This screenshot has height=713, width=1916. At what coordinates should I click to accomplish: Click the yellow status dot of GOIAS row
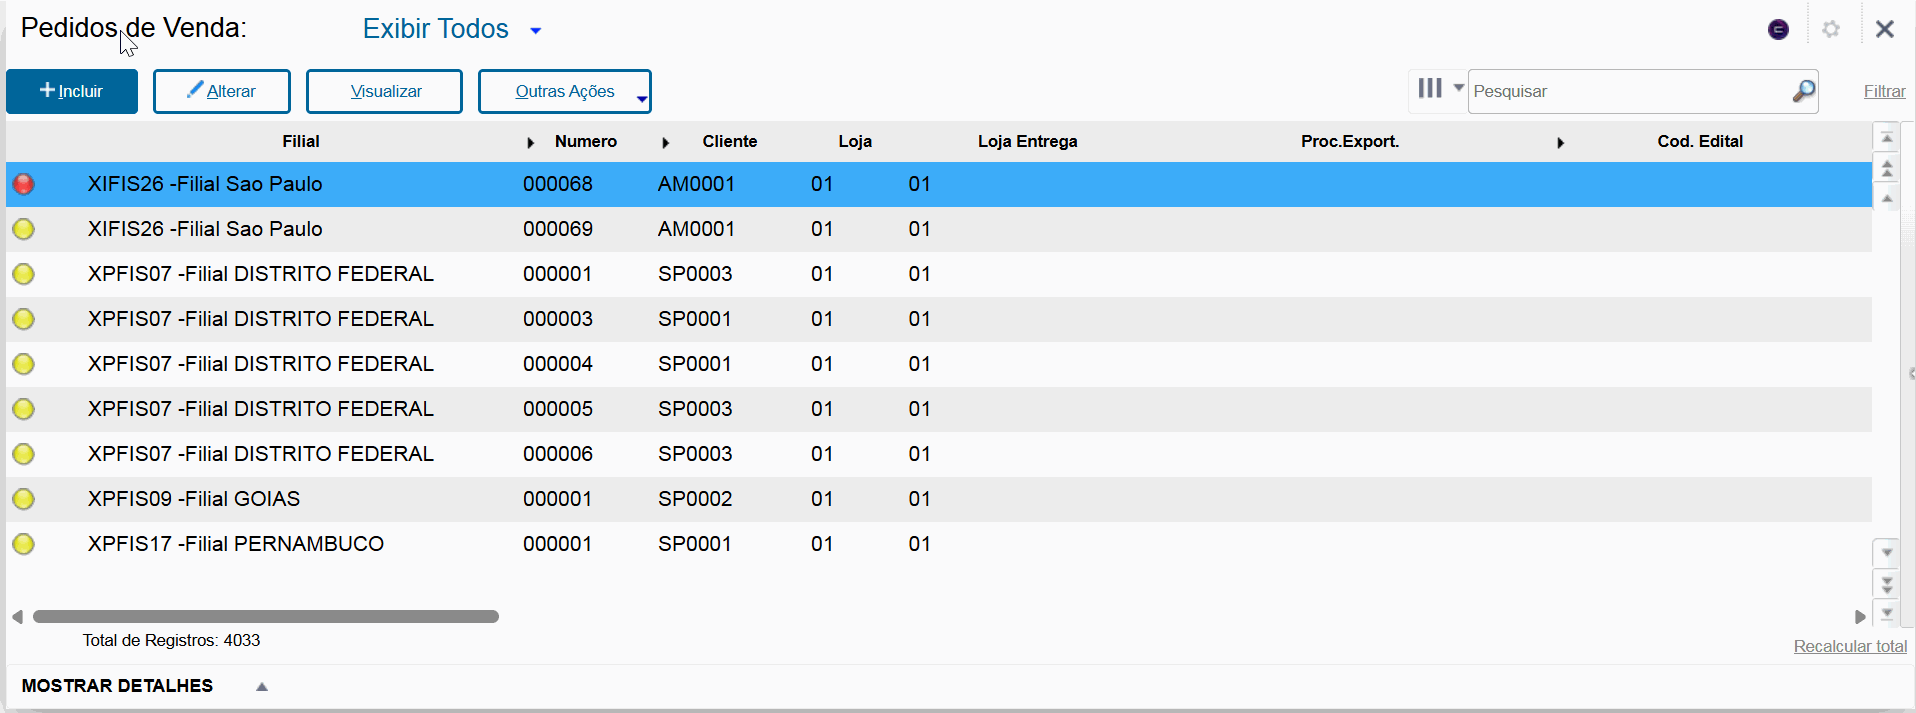tap(23, 499)
